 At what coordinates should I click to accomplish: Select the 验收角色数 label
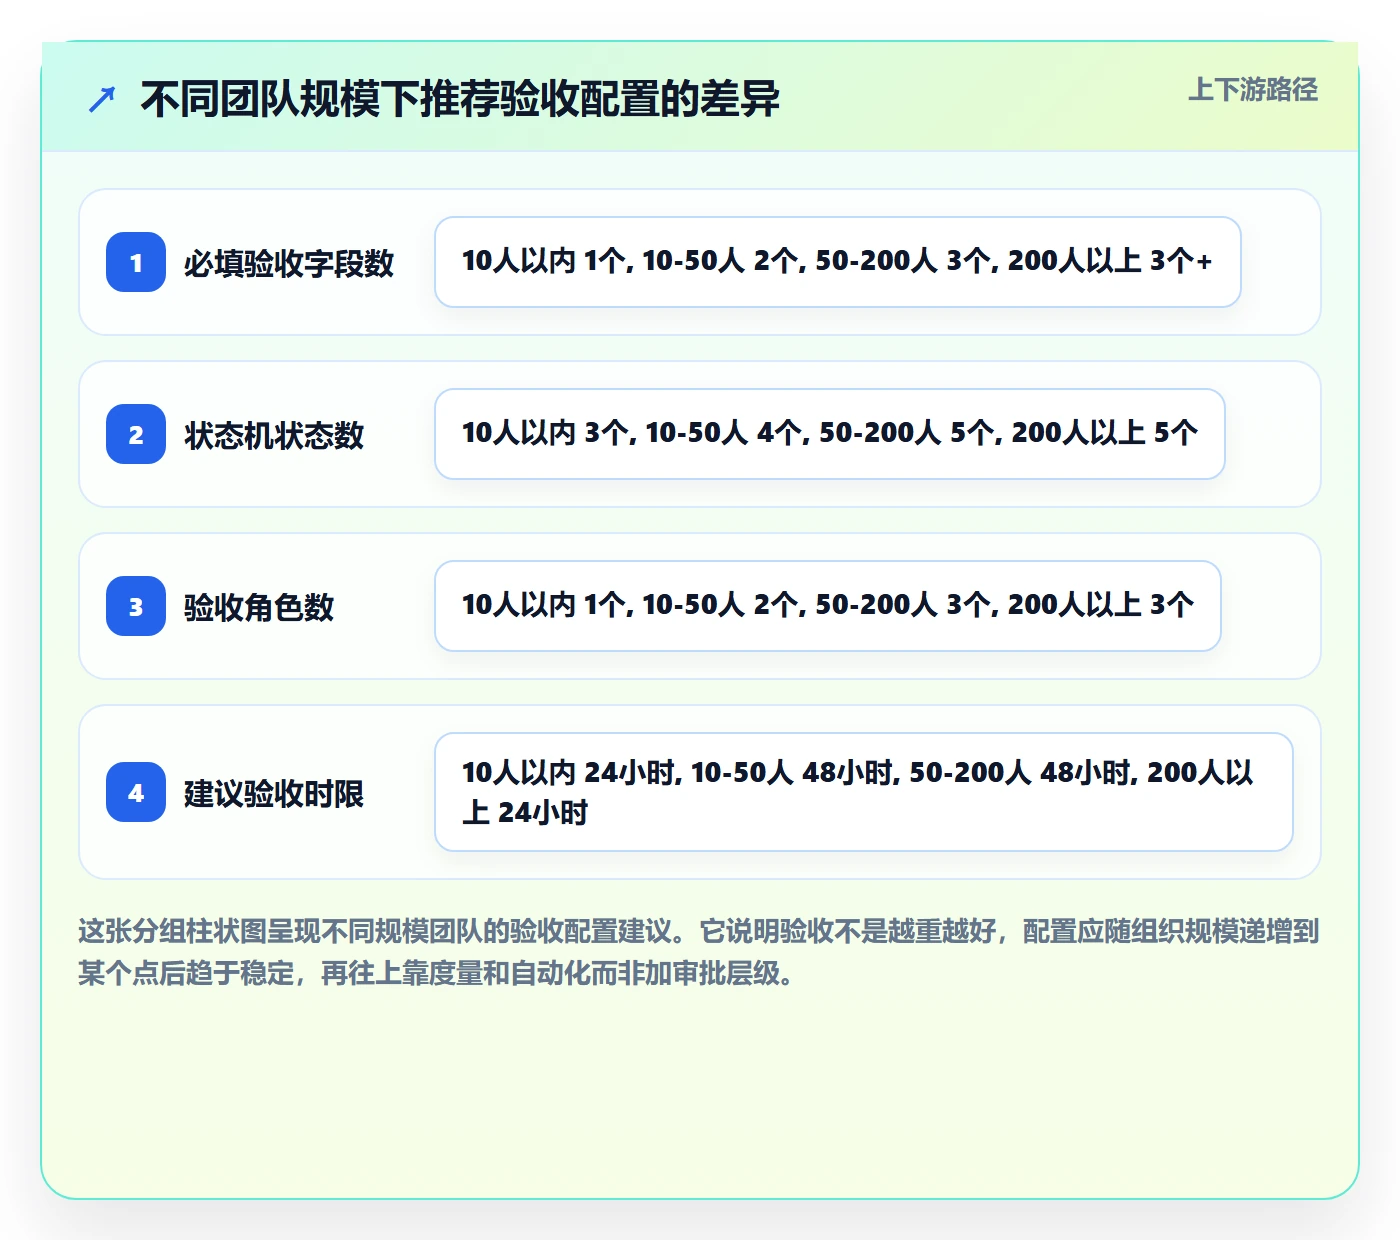[259, 607]
